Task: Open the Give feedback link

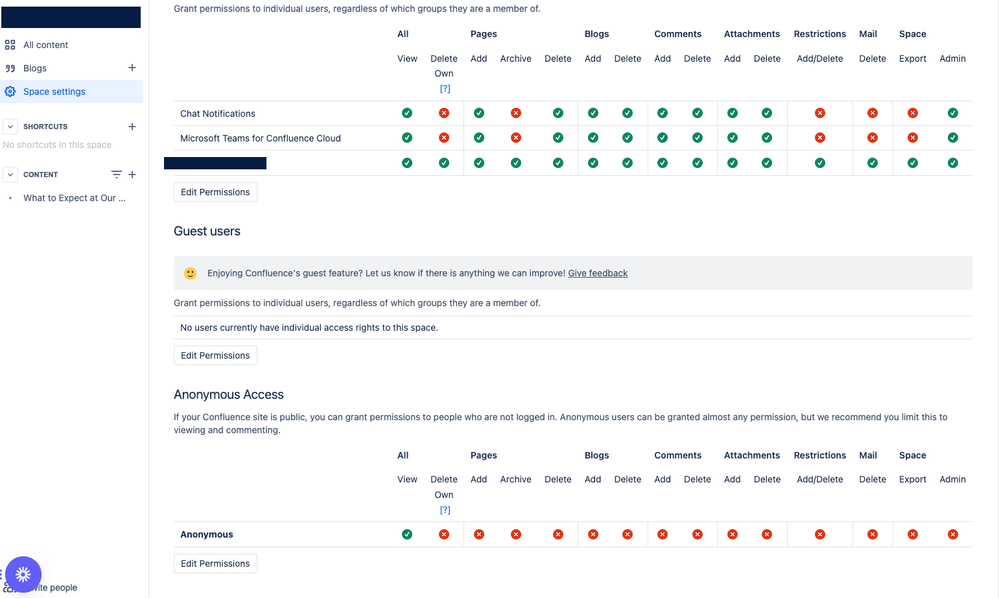Action: tap(598, 273)
